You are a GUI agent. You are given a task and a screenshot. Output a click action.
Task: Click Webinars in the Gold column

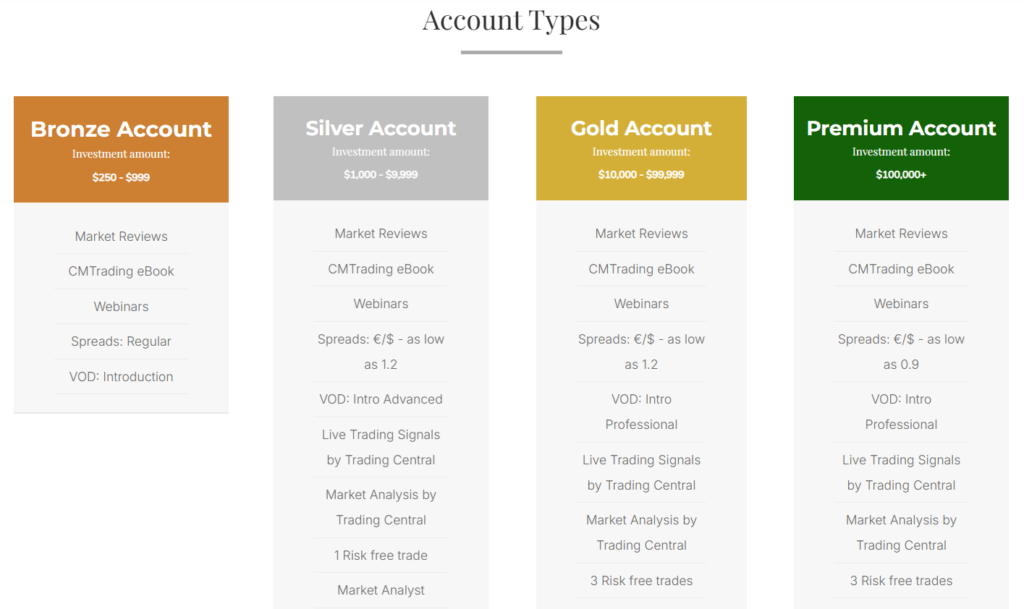point(641,304)
